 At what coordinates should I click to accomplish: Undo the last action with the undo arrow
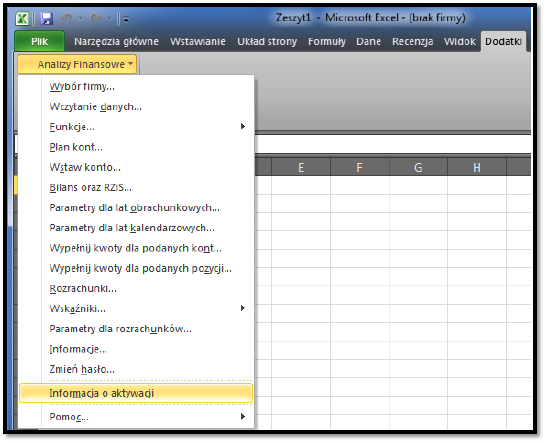tap(67, 18)
